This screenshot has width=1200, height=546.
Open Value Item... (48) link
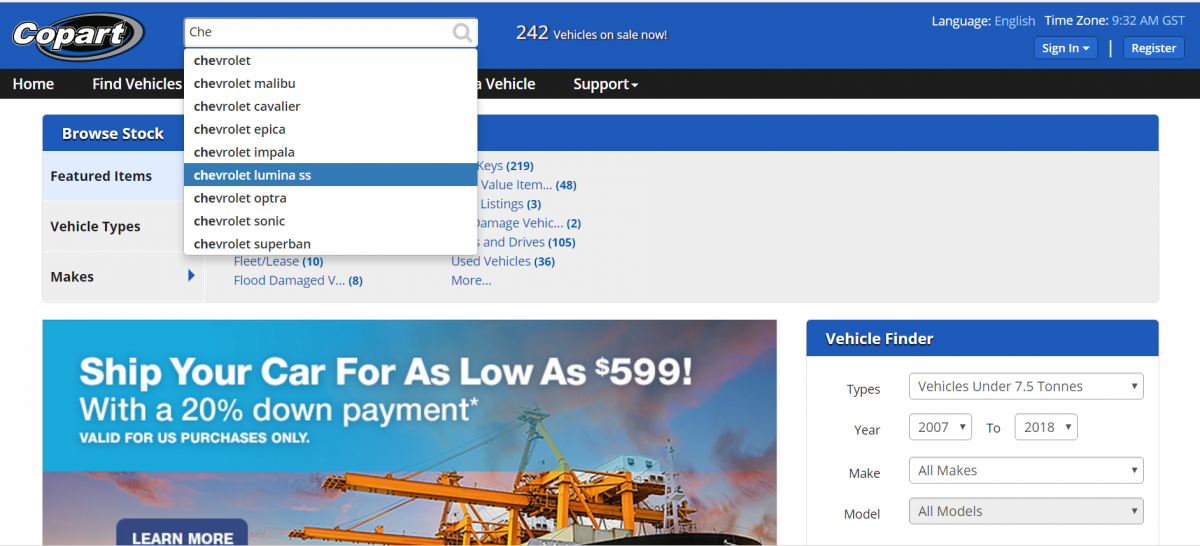(528, 185)
